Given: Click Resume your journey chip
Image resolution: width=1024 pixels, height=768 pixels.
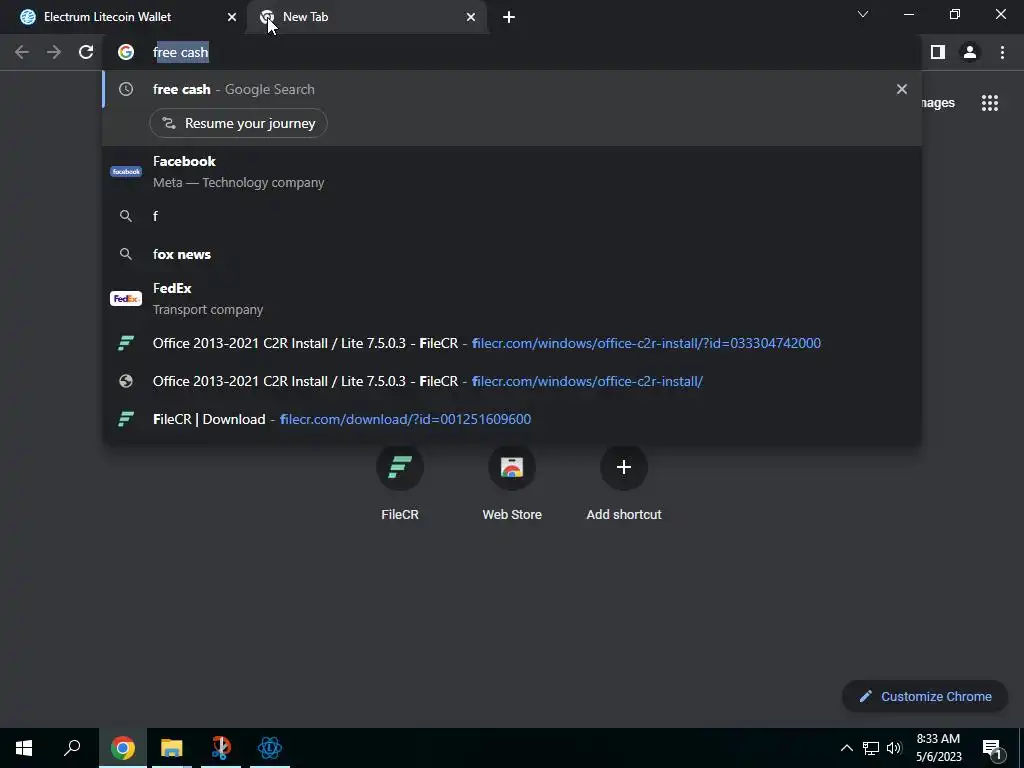Looking at the screenshot, I should [238, 123].
